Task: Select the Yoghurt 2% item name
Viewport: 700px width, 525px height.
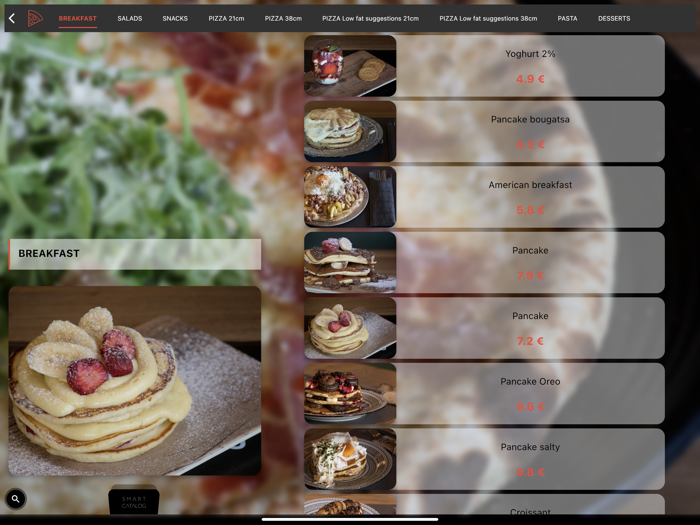Action: pyautogui.click(x=530, y=54)
